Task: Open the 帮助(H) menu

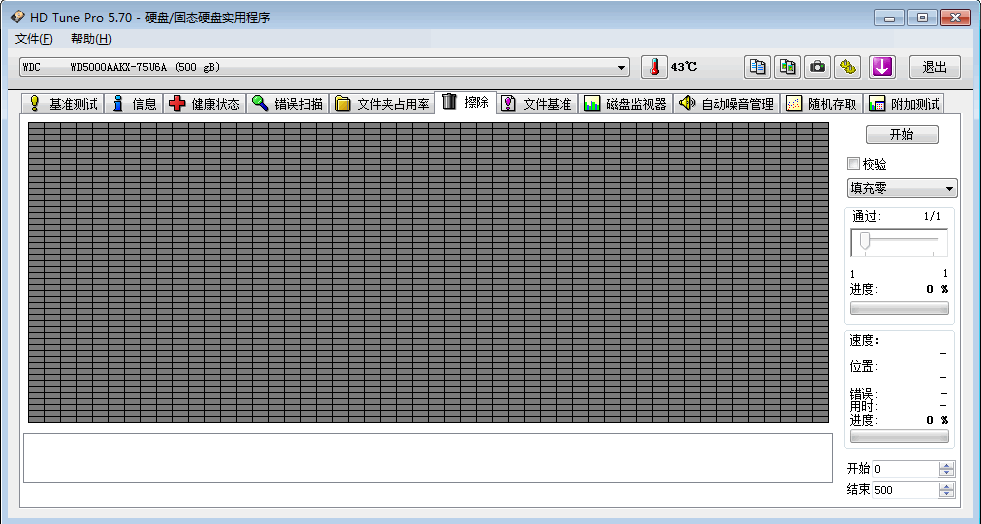Action: pos(91,39)
